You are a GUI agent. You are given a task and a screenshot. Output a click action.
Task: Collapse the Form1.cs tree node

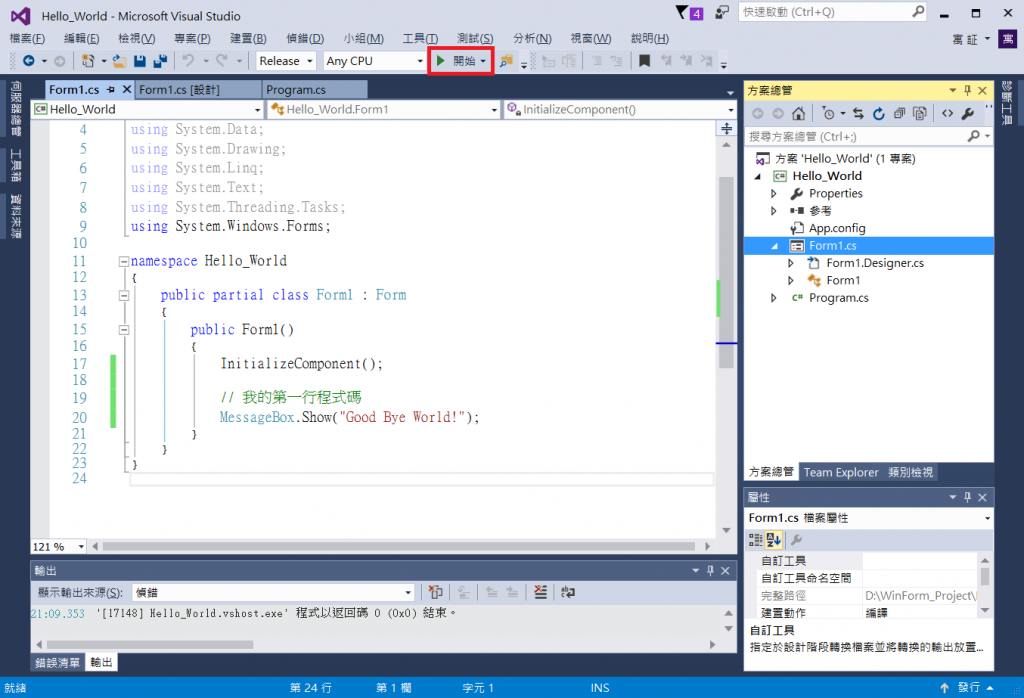pos(775,246)
